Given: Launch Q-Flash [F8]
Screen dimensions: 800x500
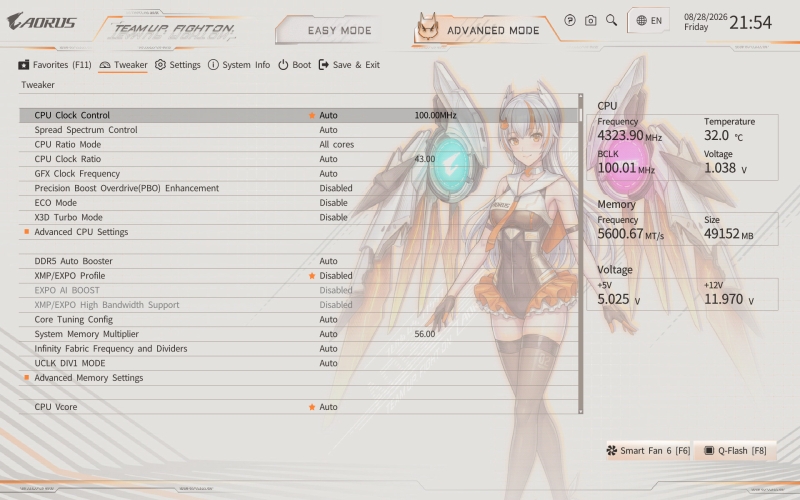Looking at the screenshot, I should [x=735, y=451].
